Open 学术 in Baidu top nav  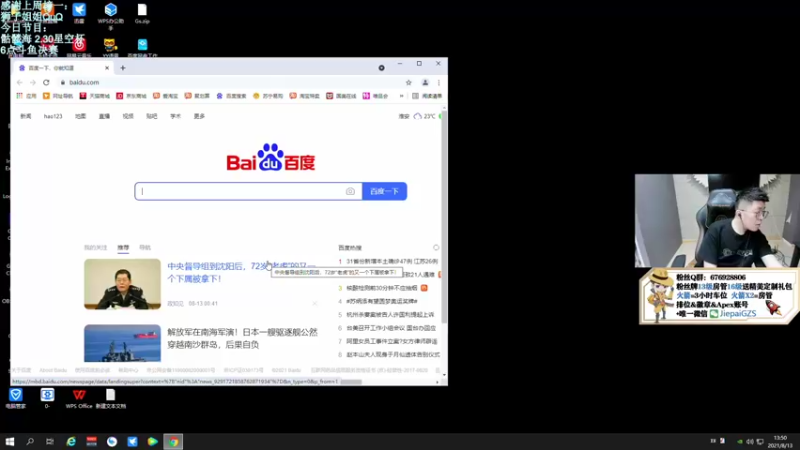[176, 116]
